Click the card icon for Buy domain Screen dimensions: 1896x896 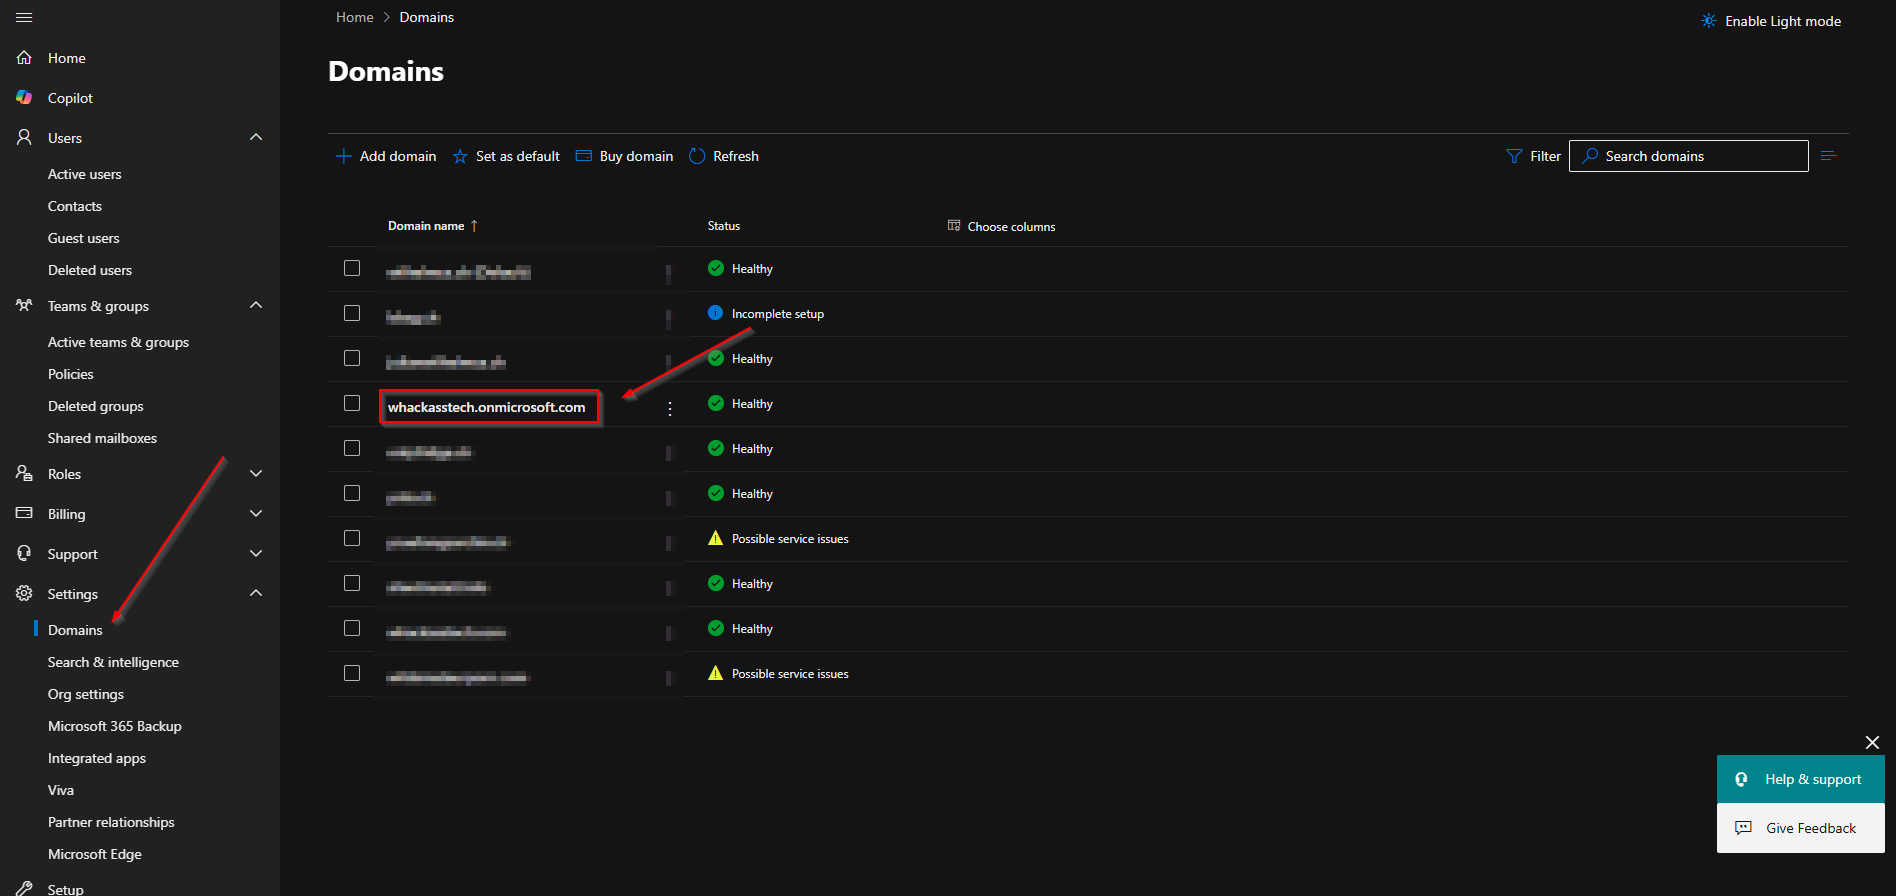(584, 156)
